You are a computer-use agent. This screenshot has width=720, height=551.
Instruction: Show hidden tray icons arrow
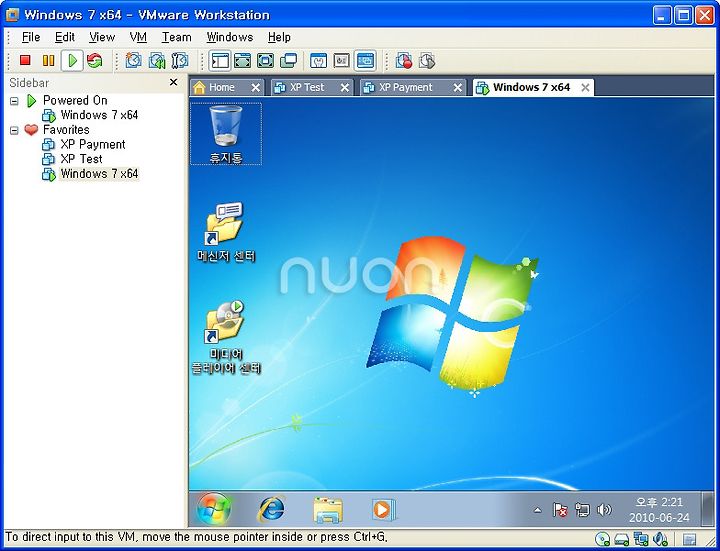537,510
